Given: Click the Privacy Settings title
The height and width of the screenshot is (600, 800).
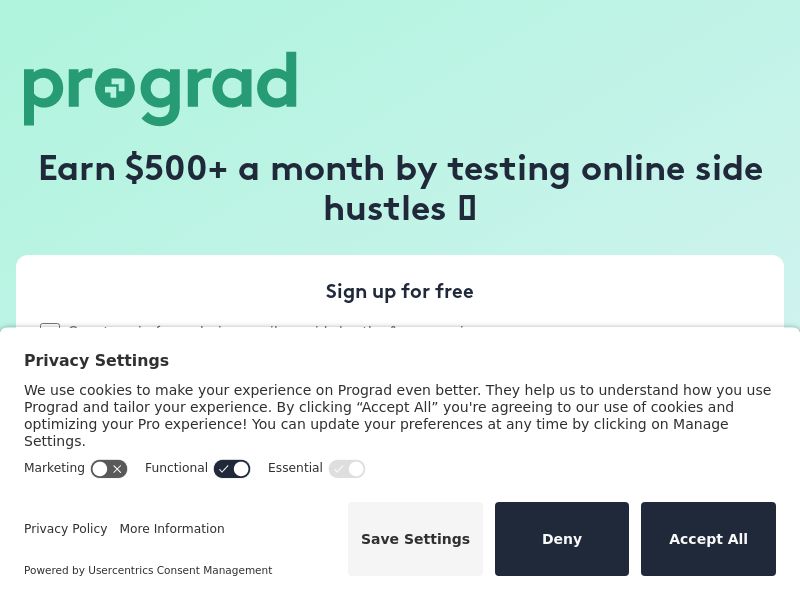Looking at the screenshot, I should click(x=96, y=360).
